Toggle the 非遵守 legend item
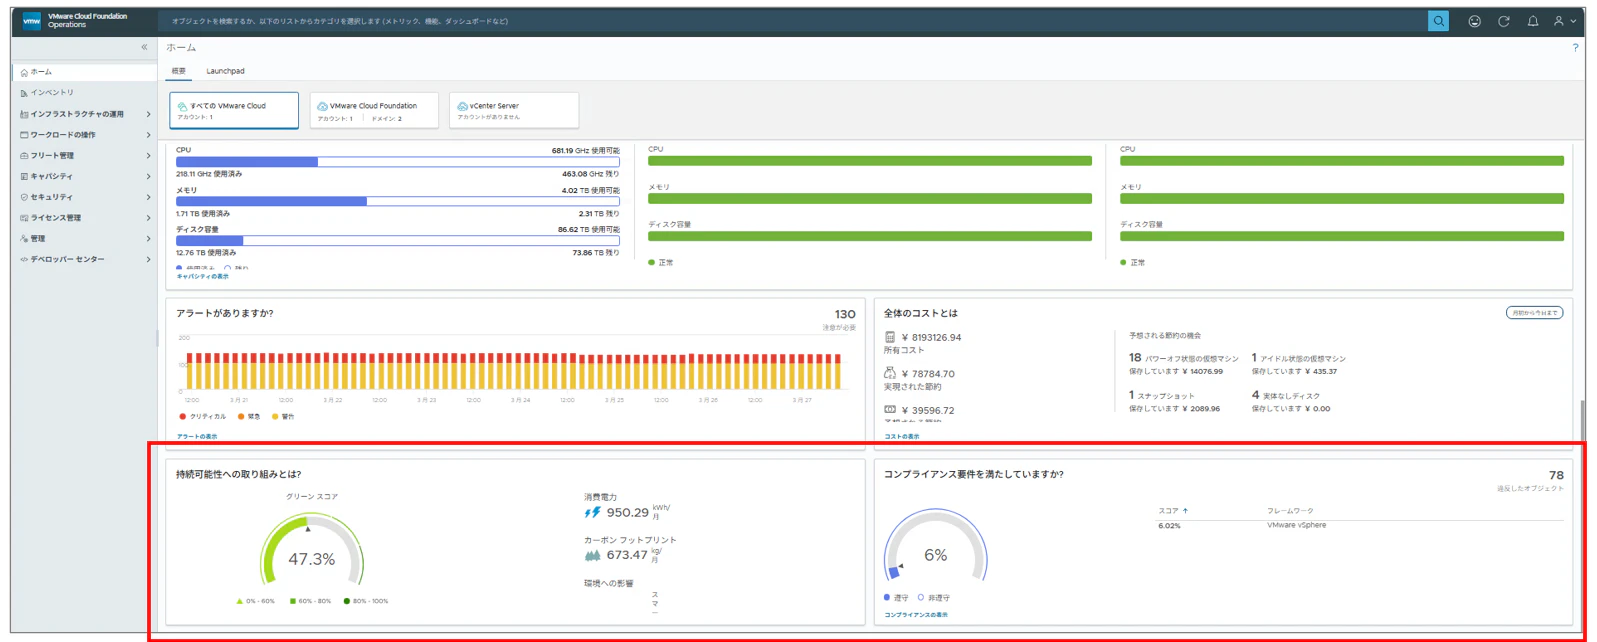This screenshot has width=1597, height=642. pos(934,597)
